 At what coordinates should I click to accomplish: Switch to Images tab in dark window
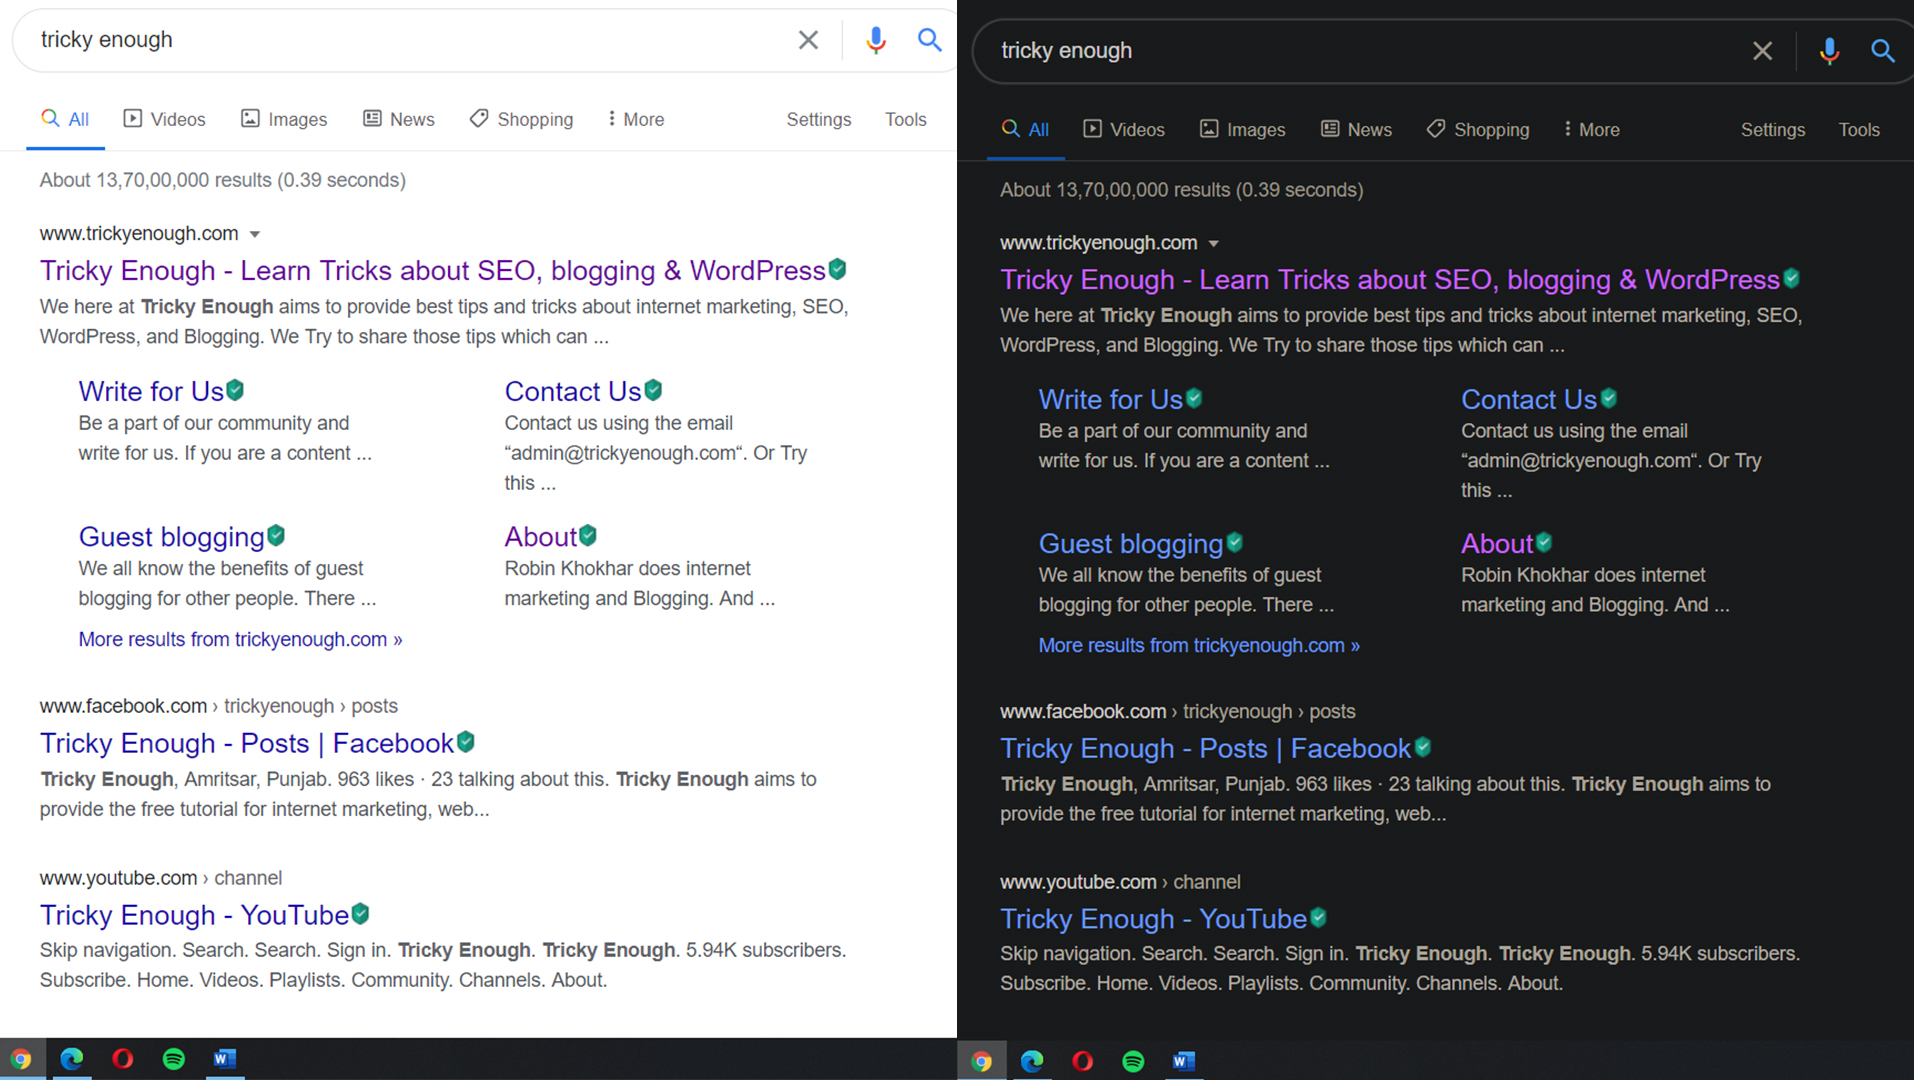point(1243,130)
